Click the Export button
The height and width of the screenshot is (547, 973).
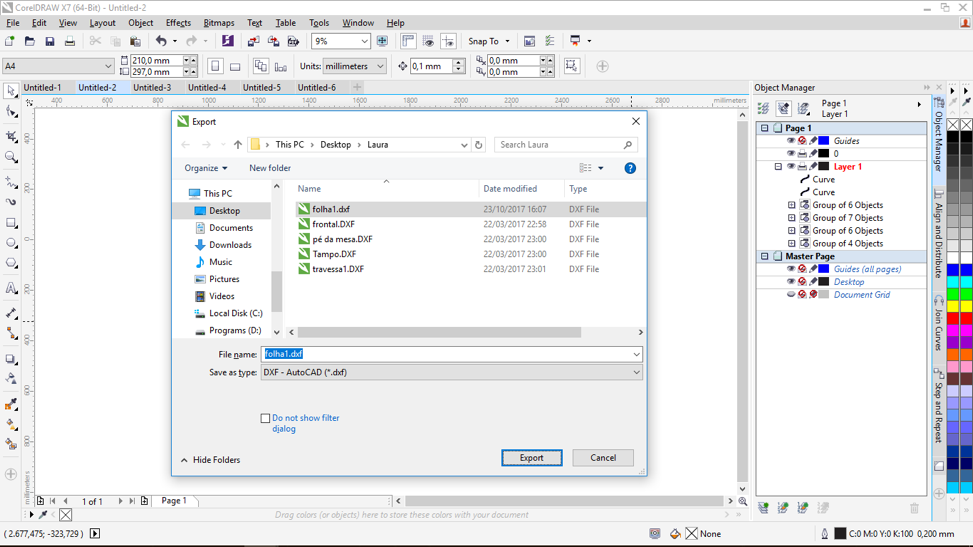click(532, 458)
